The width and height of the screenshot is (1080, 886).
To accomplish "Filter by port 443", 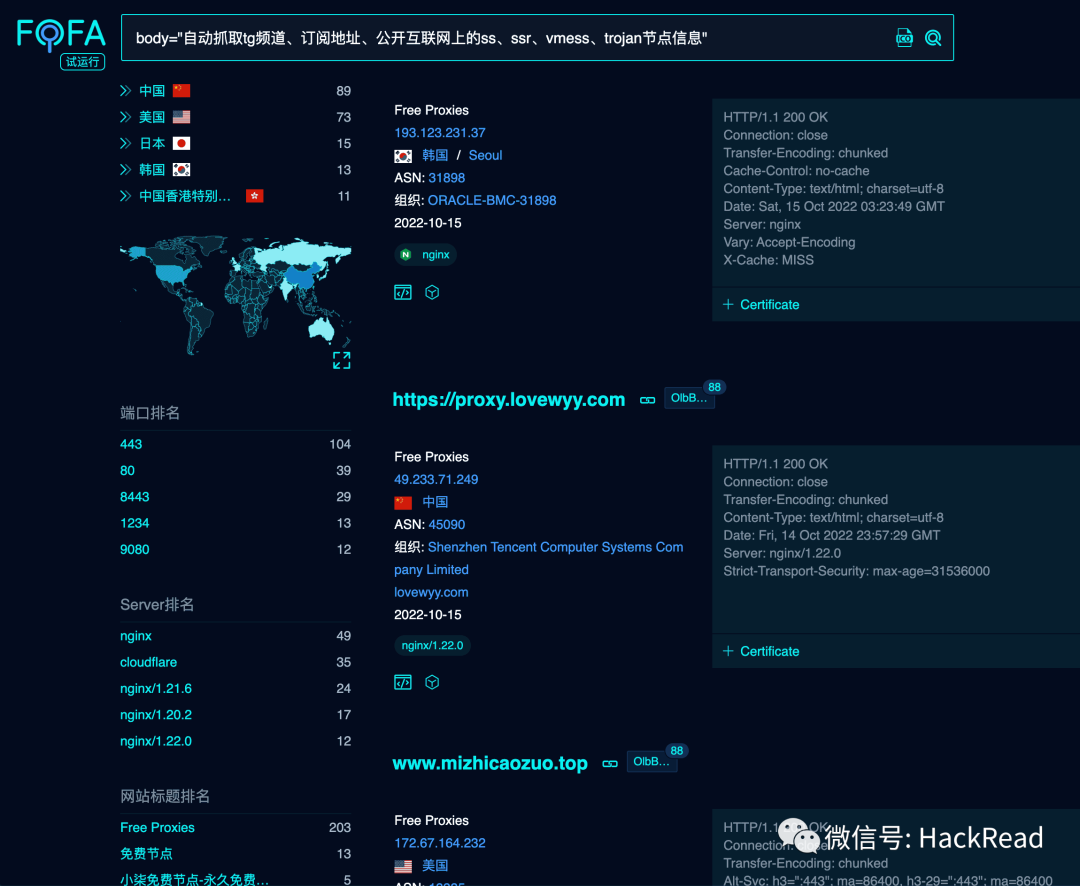I will (131, 444).
